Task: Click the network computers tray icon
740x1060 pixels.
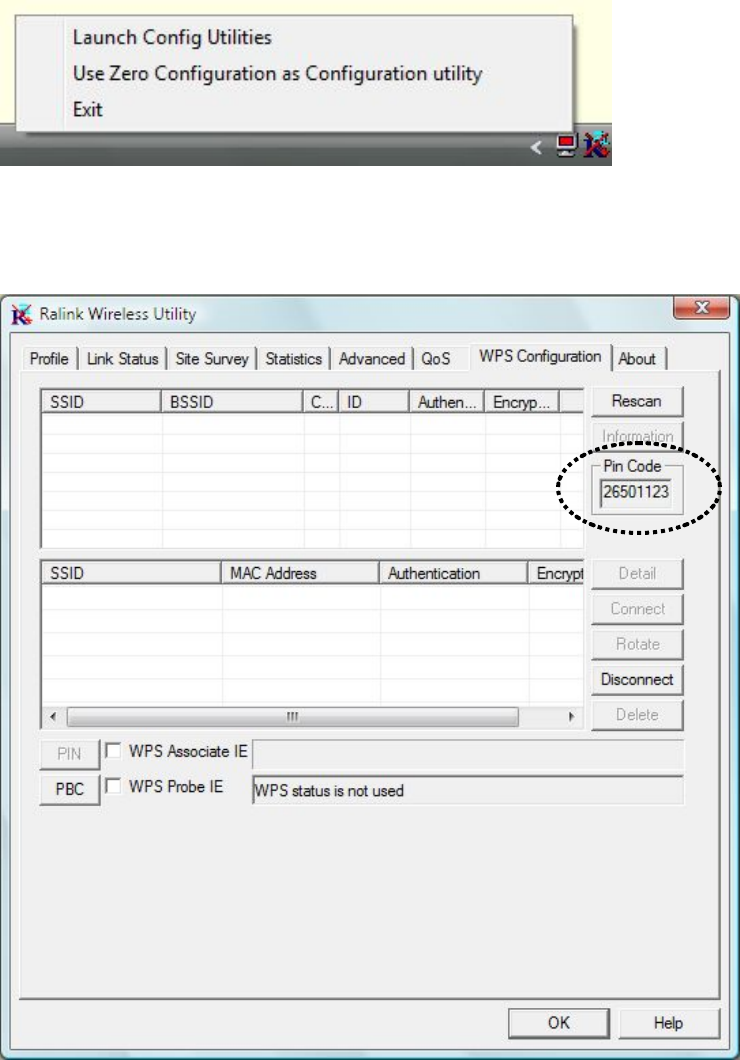Action: pos(566,145)
